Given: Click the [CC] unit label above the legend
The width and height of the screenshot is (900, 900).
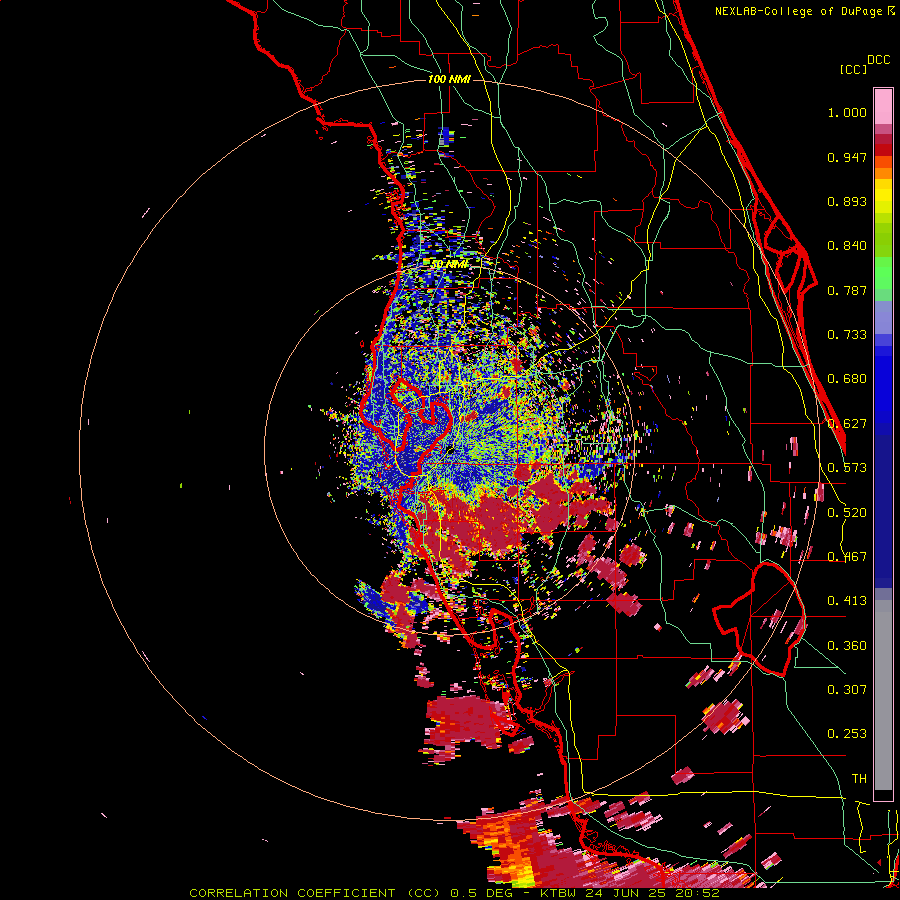Looking at the screenshot, I should 853,69.
